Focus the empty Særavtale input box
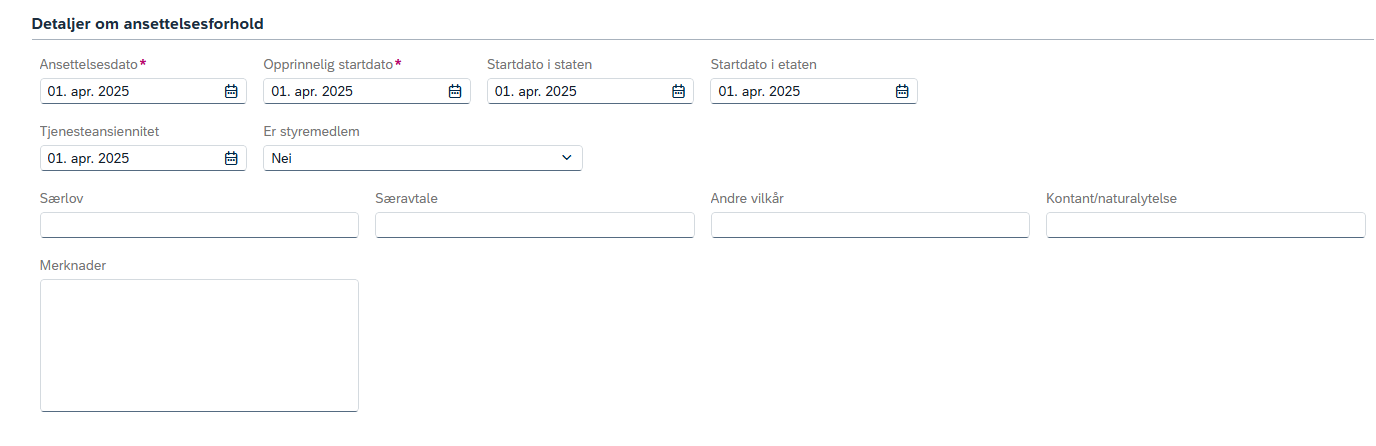This screenshot has width=1376, height=446. [535, 225]
